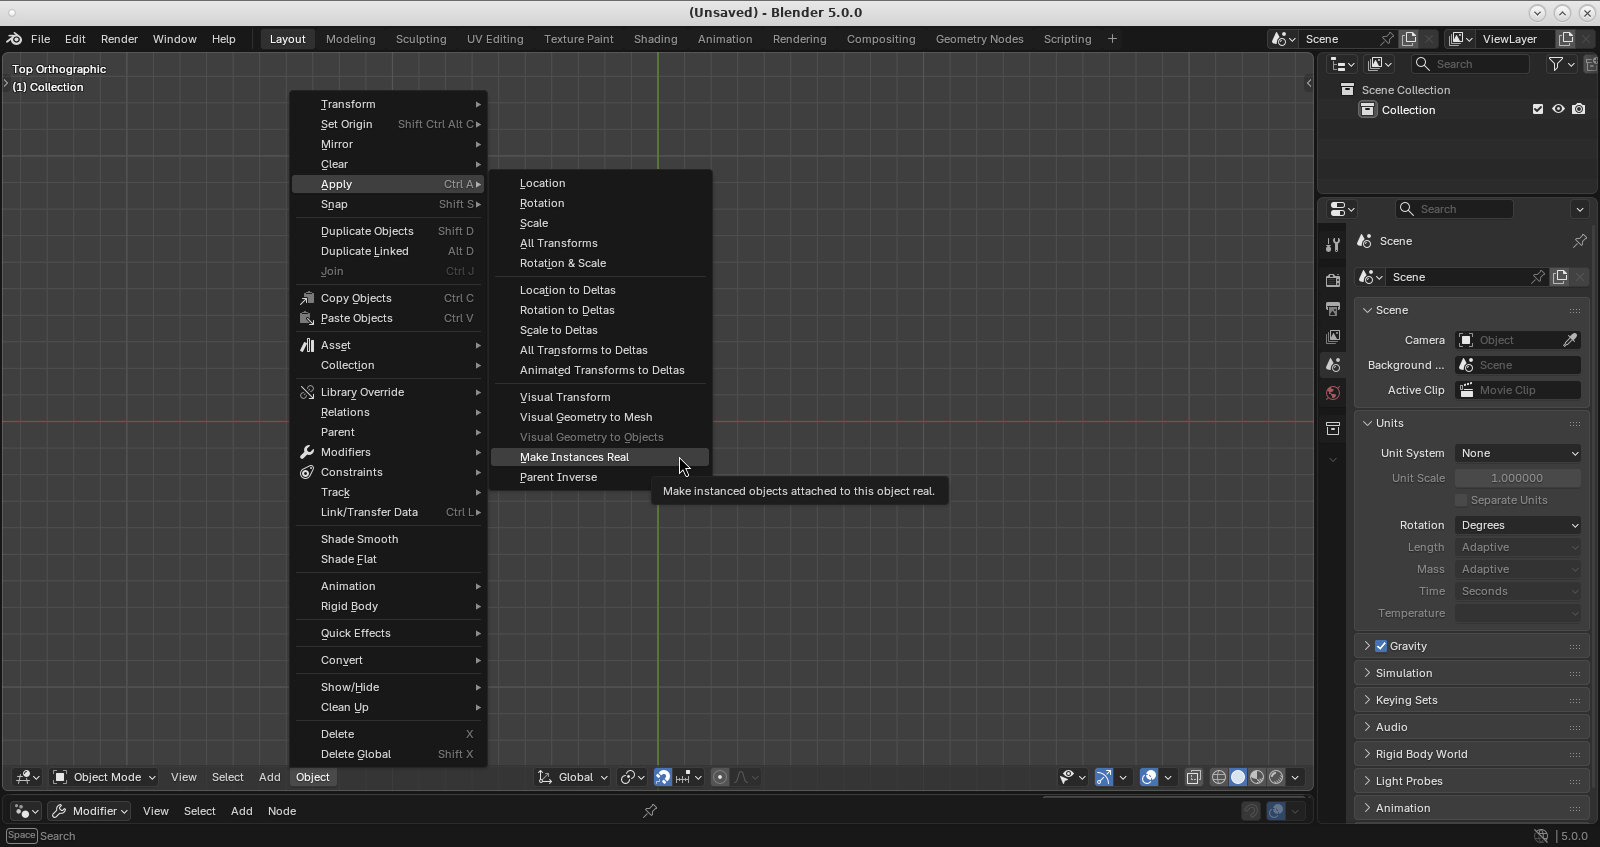Hide Collection in viewport with the eye icon
This screenshot has width=1600, height=847.
1558,110
